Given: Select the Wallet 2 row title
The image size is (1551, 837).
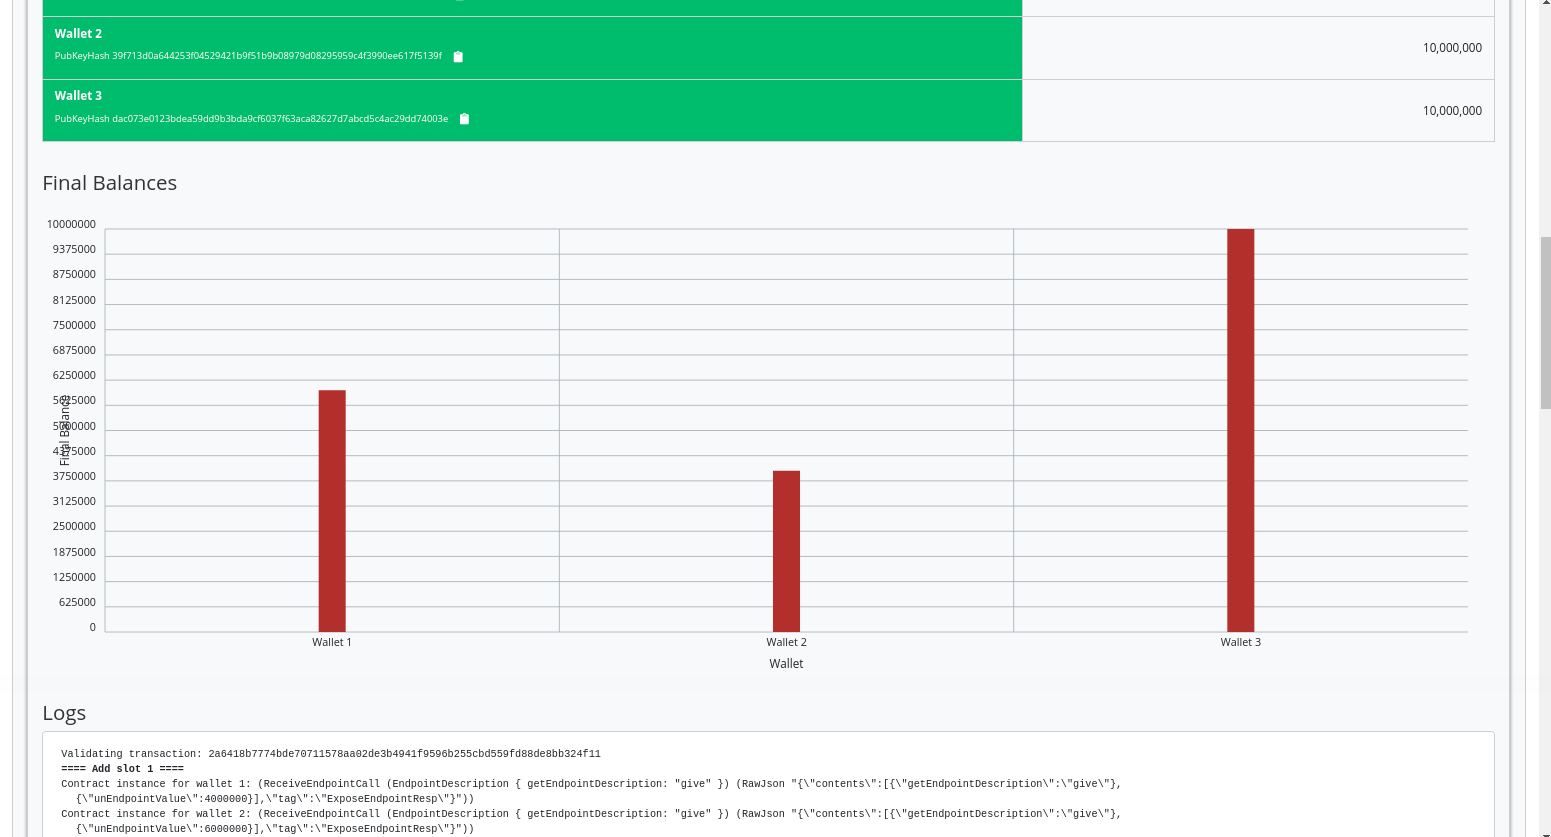Looking at the screenshot, I should 78,34.
